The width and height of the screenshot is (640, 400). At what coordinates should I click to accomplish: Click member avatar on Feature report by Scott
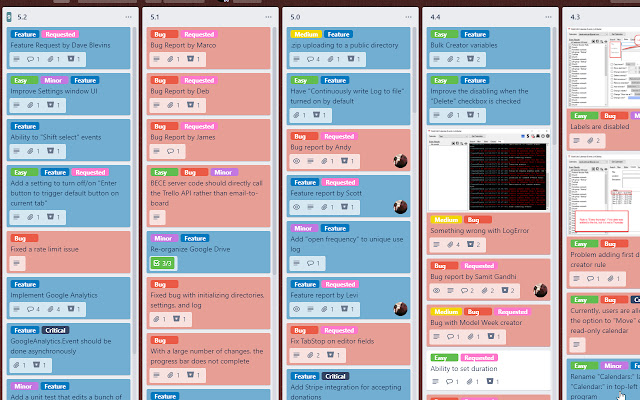(x=400, y=207)
